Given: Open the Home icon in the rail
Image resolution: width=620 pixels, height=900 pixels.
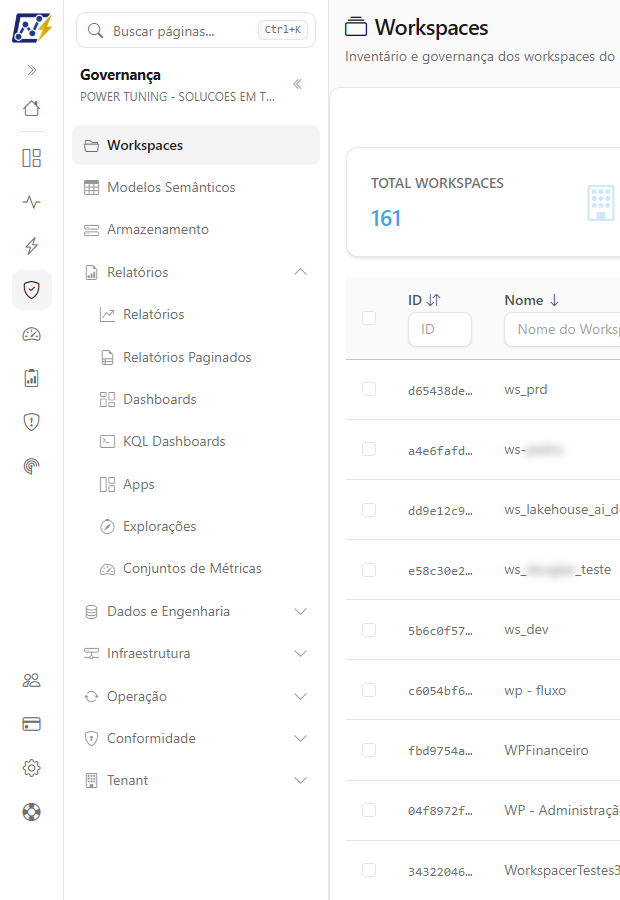Looking at the screenshot, I should [32, 108].
